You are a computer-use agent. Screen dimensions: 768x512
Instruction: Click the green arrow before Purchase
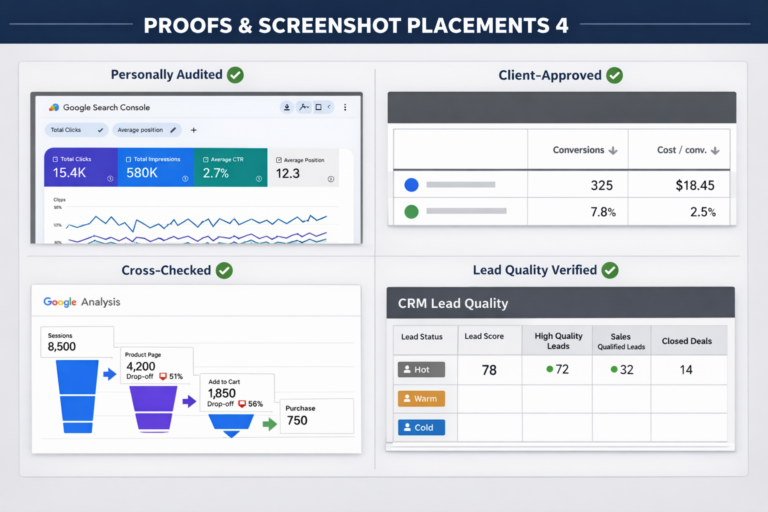270,423
